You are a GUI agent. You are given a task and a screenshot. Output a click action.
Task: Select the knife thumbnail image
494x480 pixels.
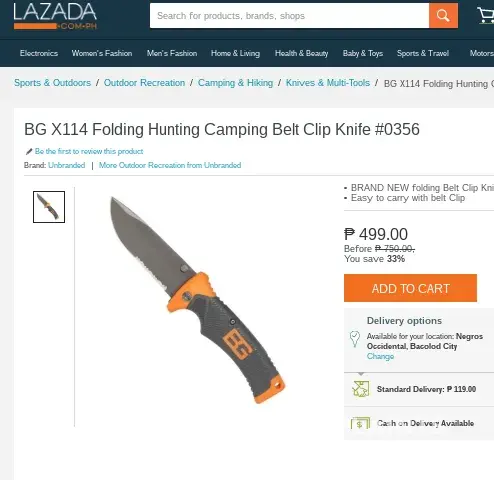point(49,207)
